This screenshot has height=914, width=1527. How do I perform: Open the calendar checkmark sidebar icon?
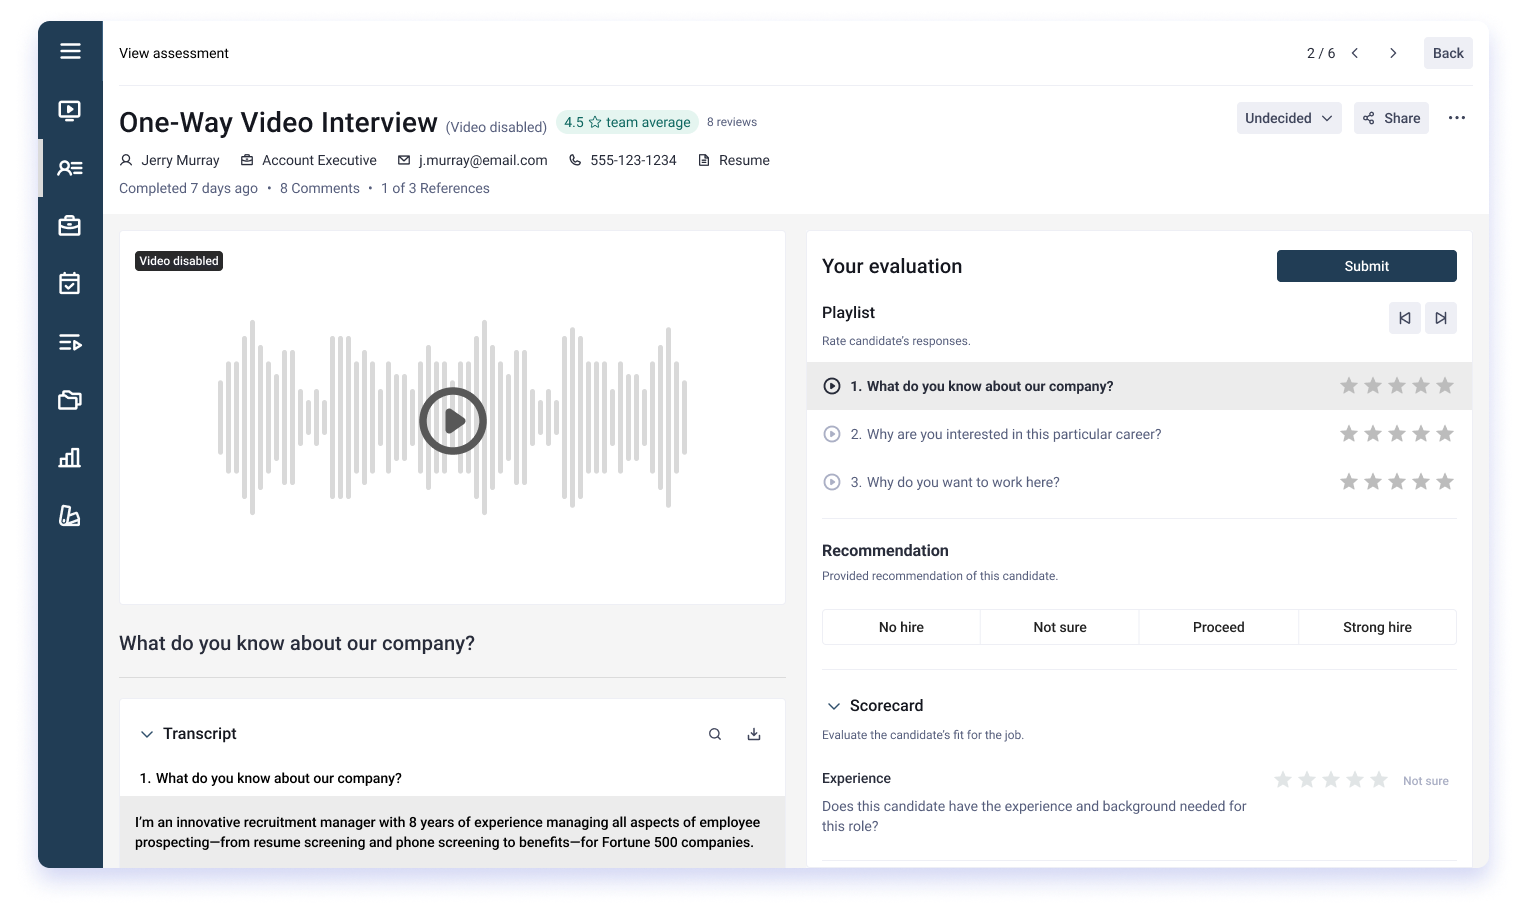coord(70,284)
